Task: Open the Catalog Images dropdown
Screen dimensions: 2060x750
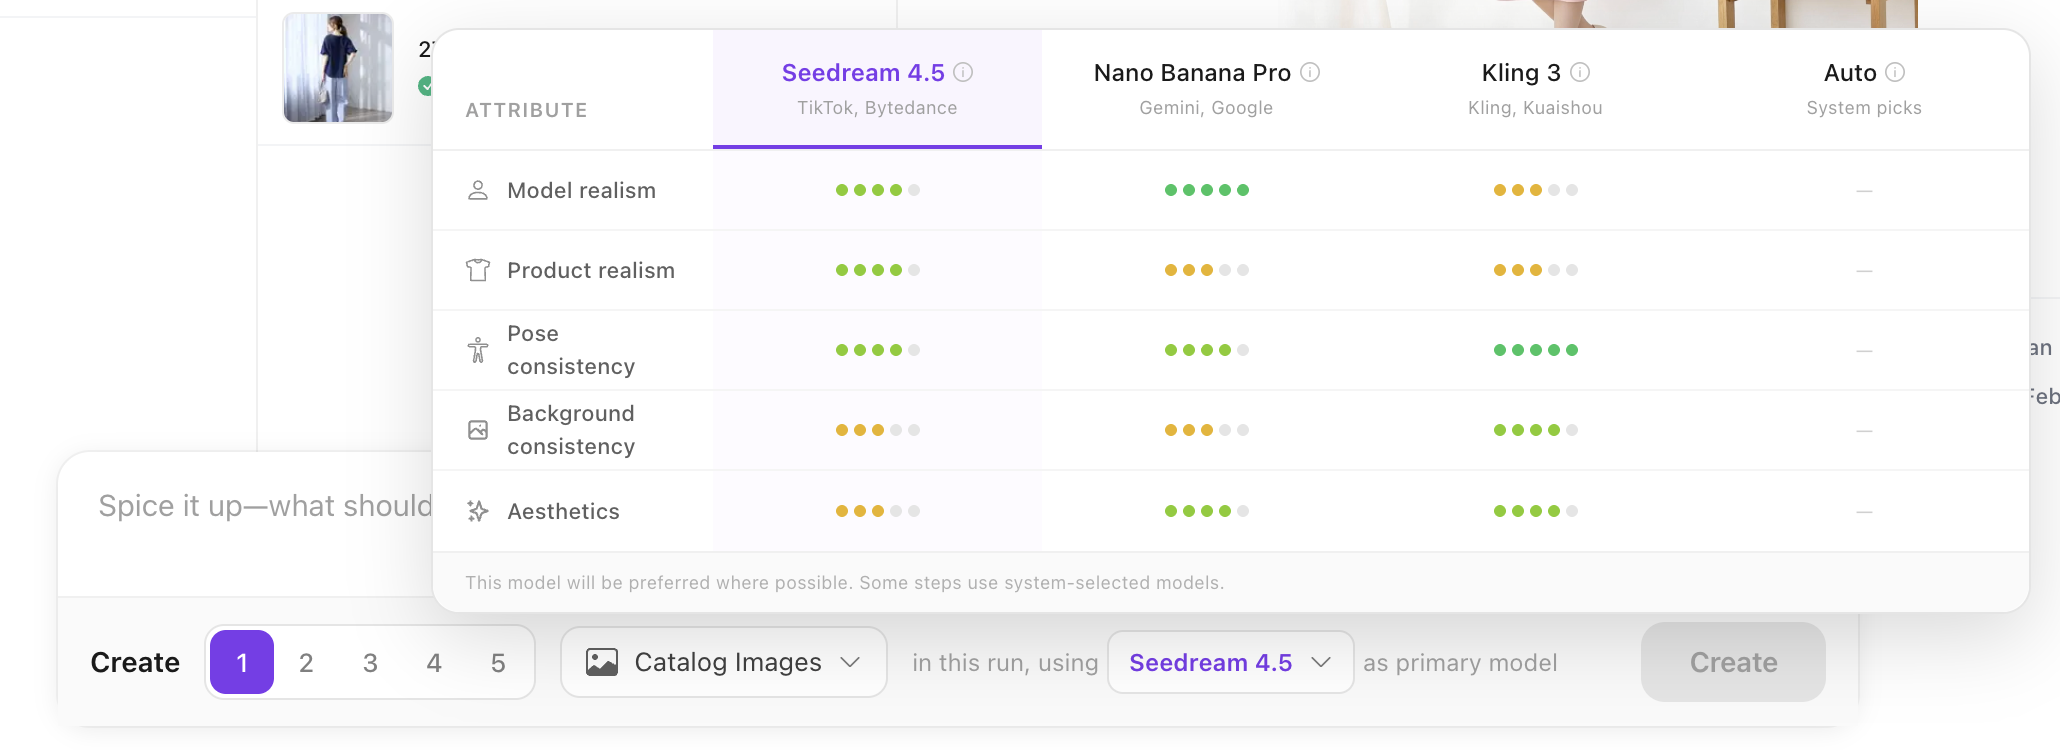Action: coord(723,662)
